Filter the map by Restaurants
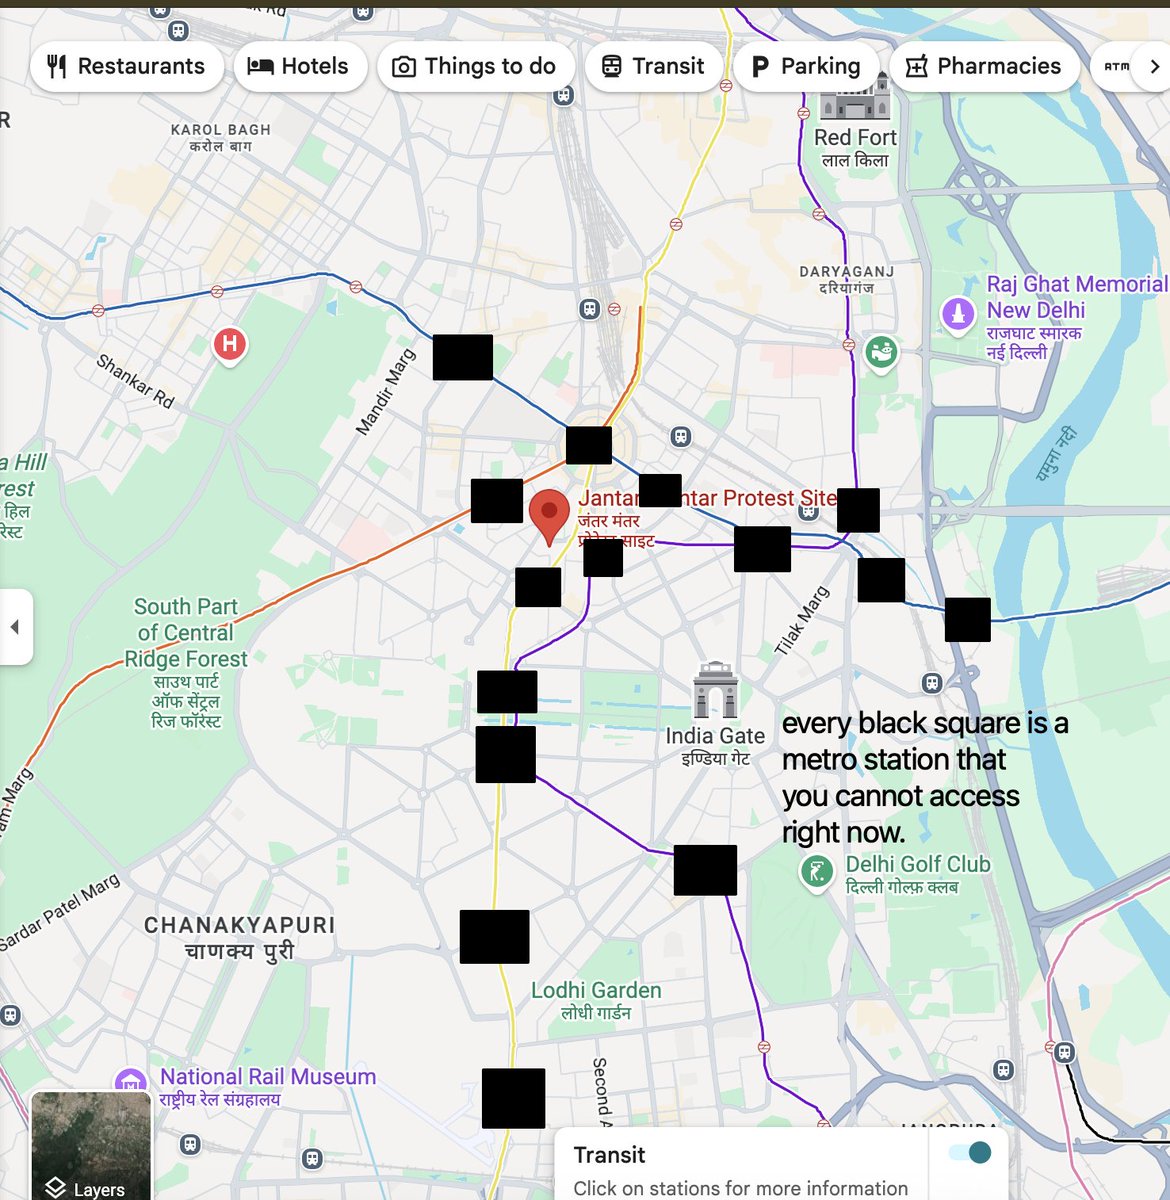This screenshot has width=1170, height=1200. (x=127, y=67)
